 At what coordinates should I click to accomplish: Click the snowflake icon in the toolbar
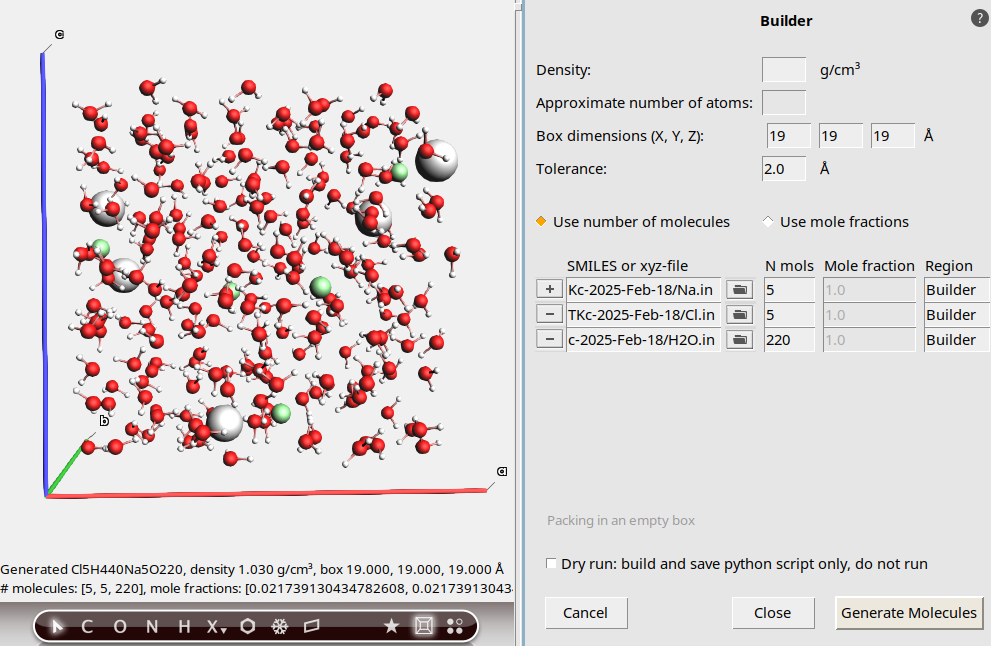click(278, 625)
